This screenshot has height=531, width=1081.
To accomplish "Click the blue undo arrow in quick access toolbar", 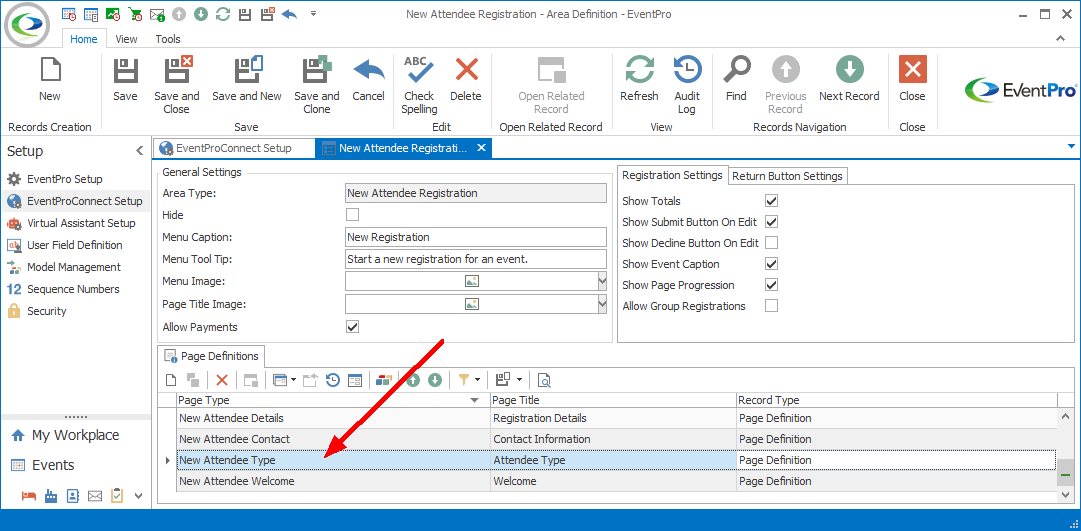I will tap(290, 14).
